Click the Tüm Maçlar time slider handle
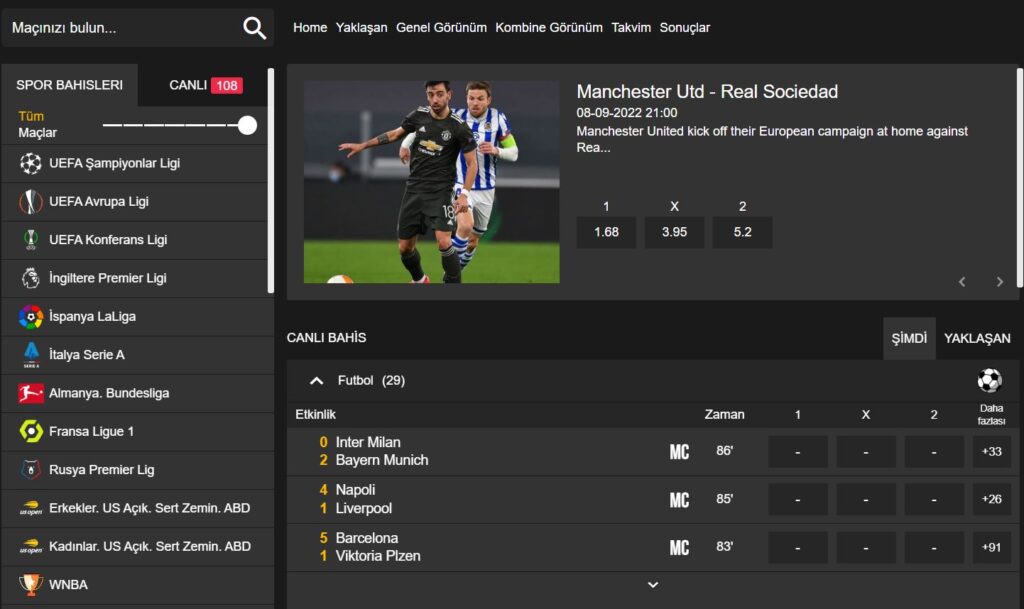This screenshot has height=609, width=1024. pyautogui.click(x=247, y=125)
